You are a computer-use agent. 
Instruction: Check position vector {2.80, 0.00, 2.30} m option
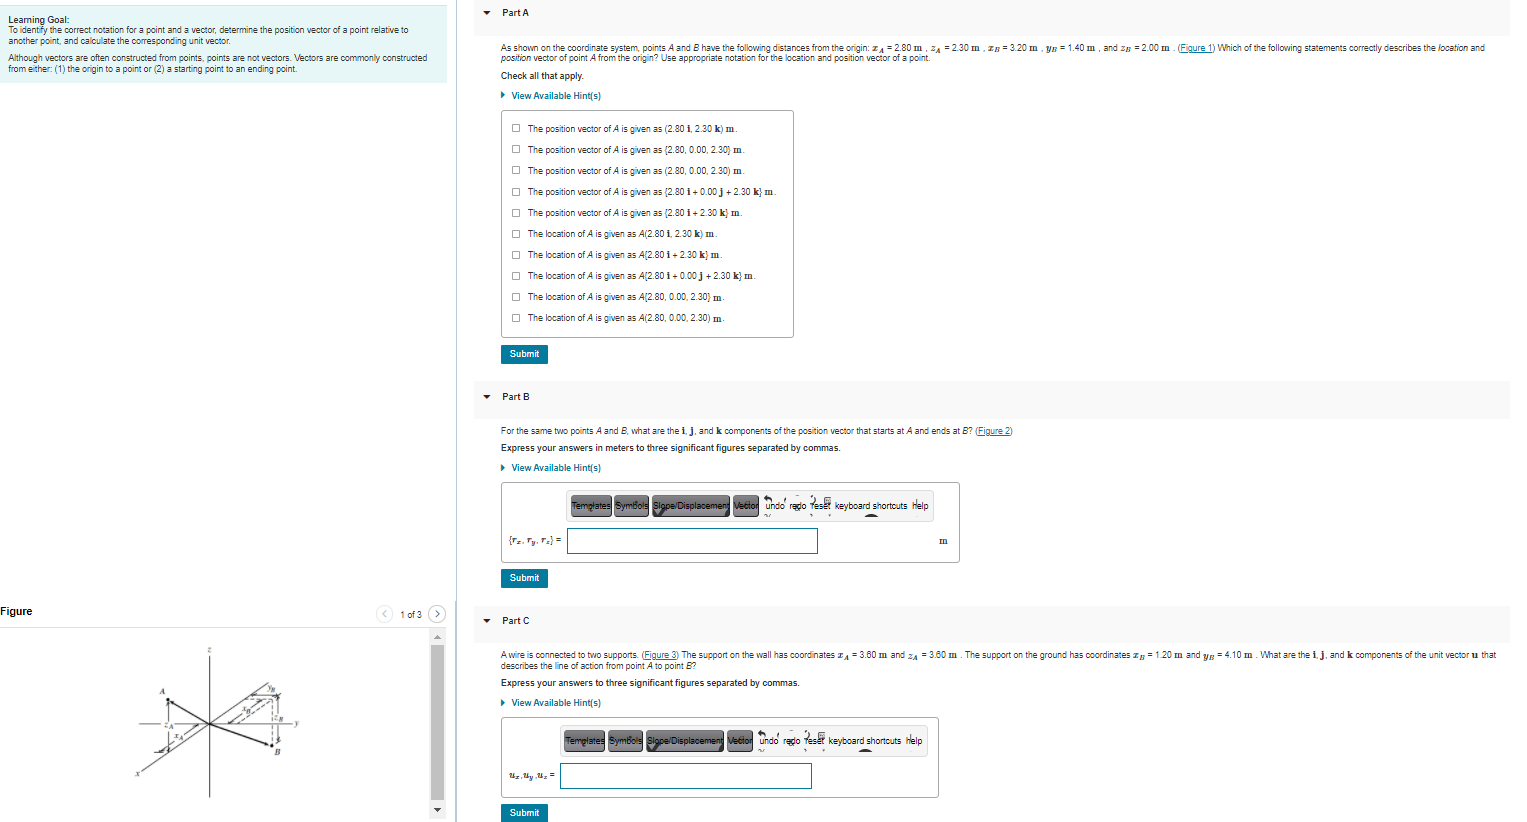[516, 149]
